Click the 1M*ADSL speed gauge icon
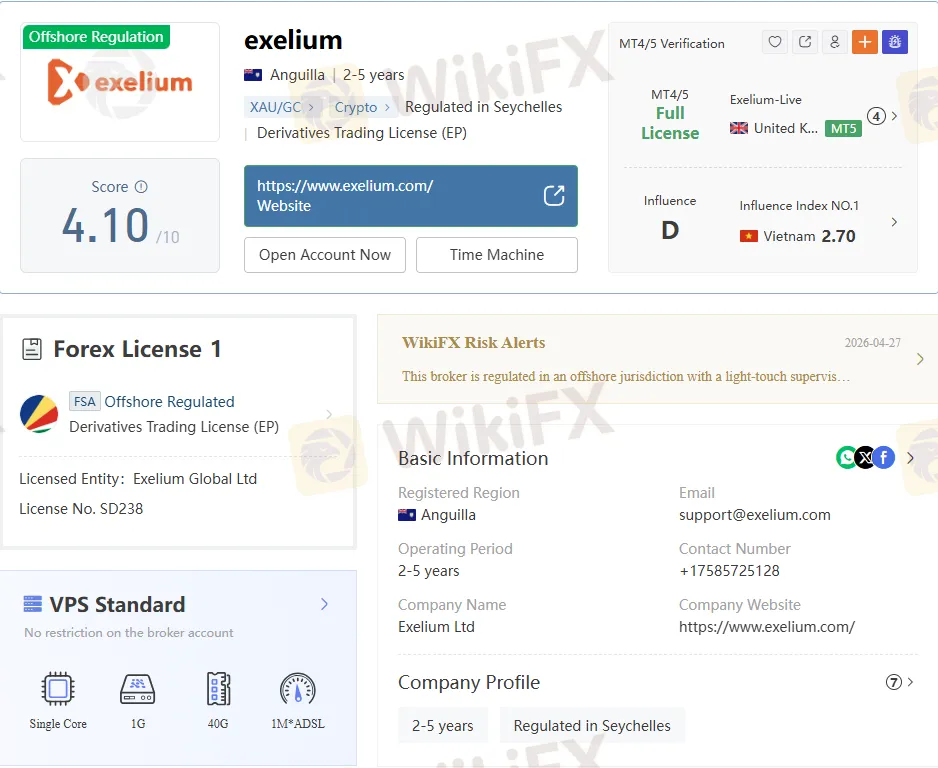 pos(297,688)
